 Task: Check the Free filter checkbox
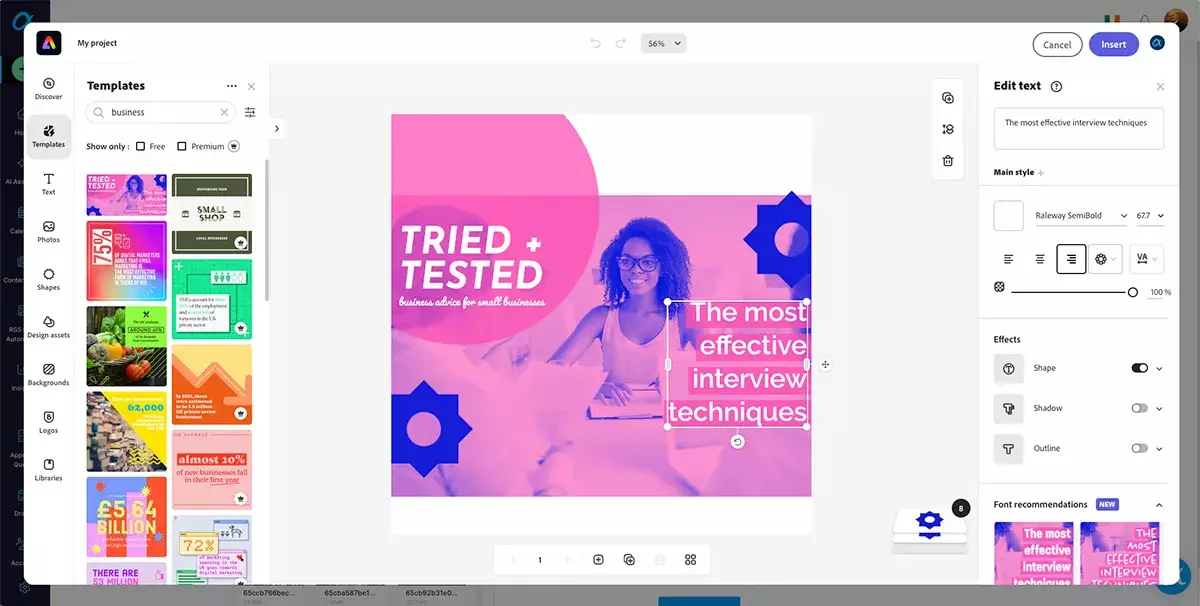(141, 146)
